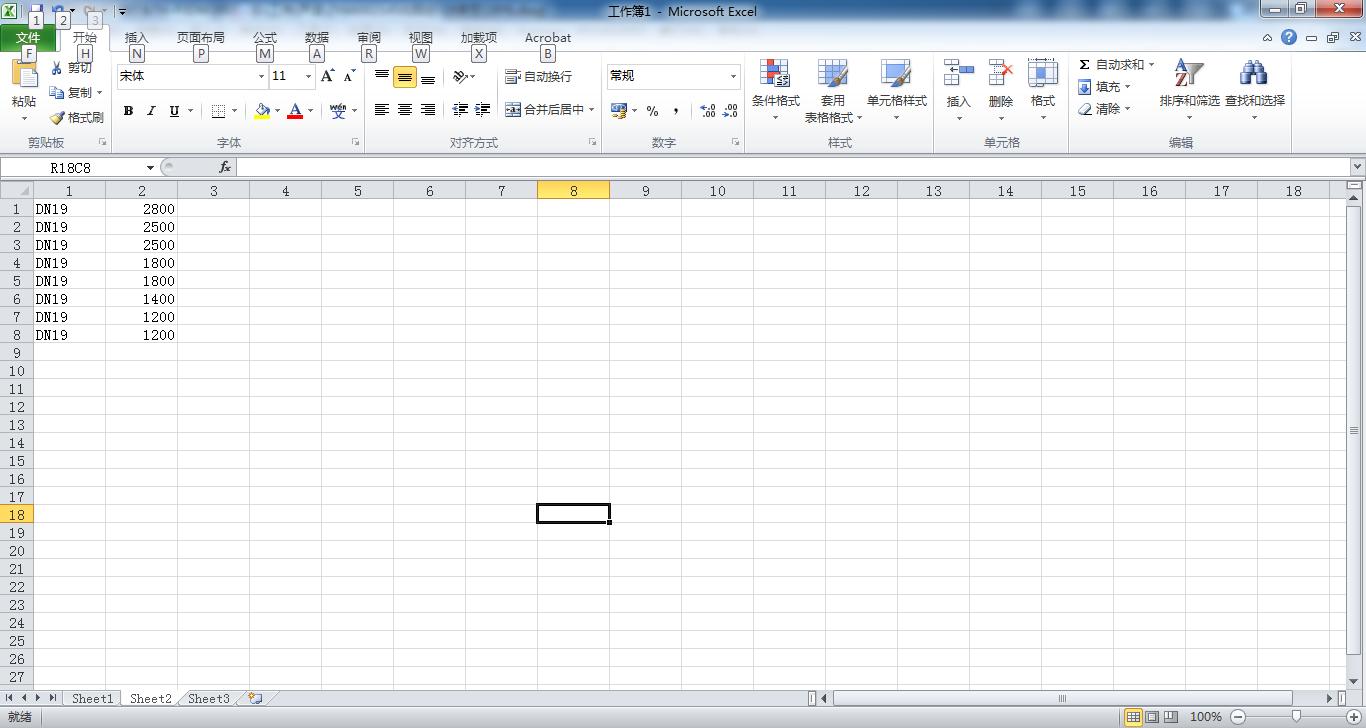Open the font size dropdown showing 11
The width and height of the screenshot is (1366, 728).
308,76
